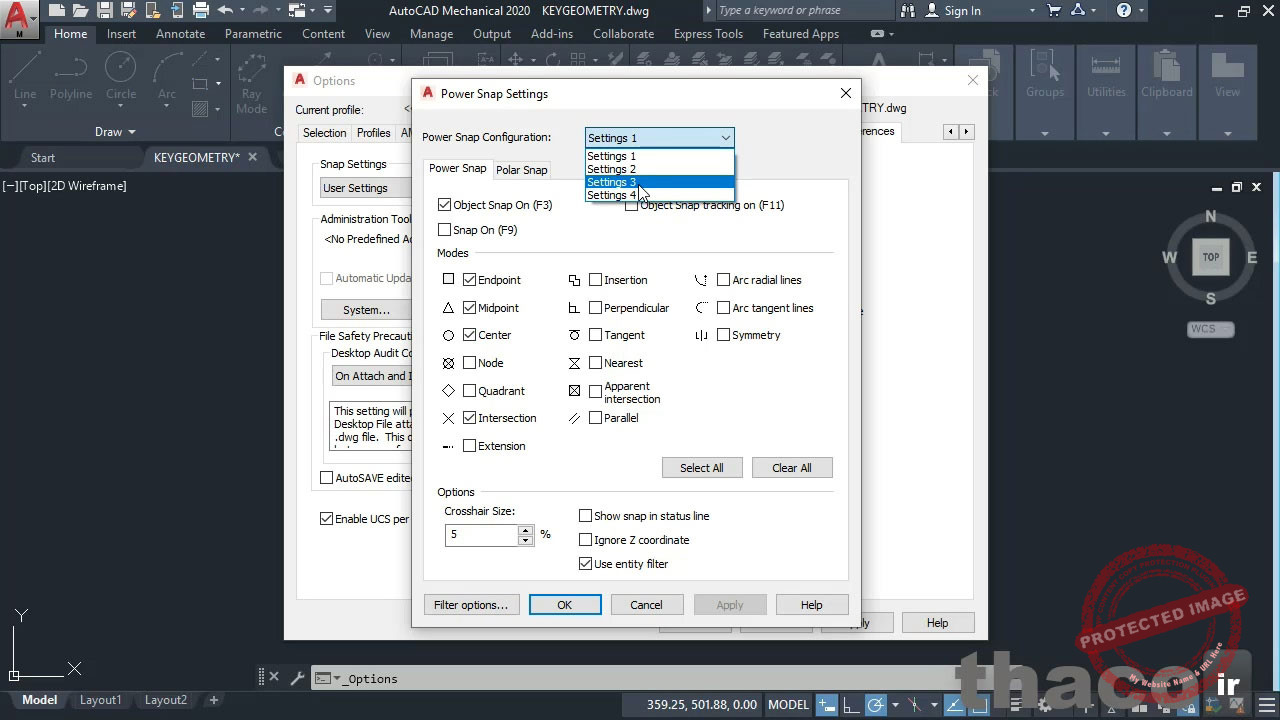This screenshot has height=720, width=1280.
Task: Toggle polar tracking icon in status bar
Action: [876, 705]
